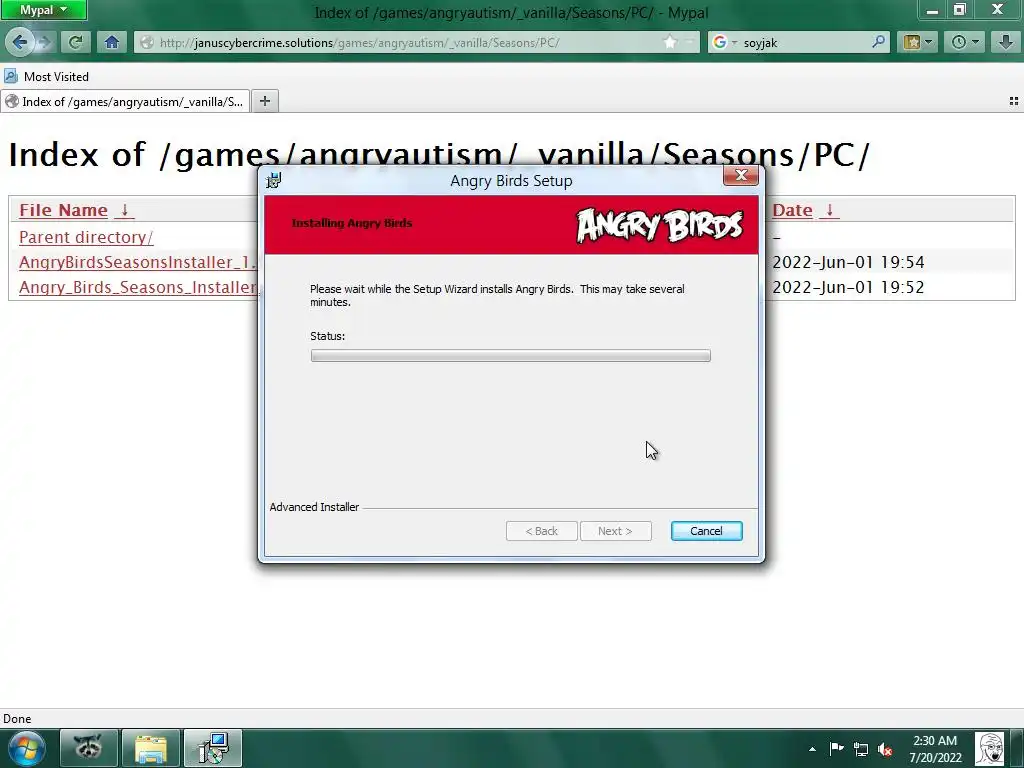Viewport: 1024px width, 768px height.
Task: Click the disabled Next > button
Action: 615,531
